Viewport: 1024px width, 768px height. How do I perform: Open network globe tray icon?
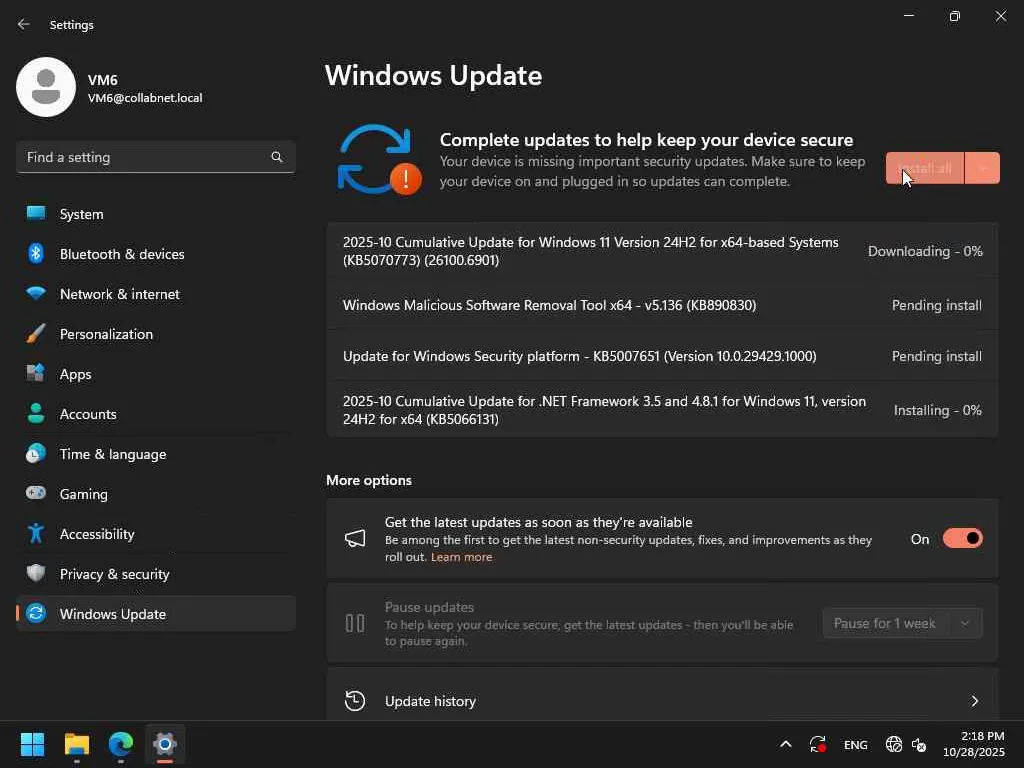click(x=893, y=744)
